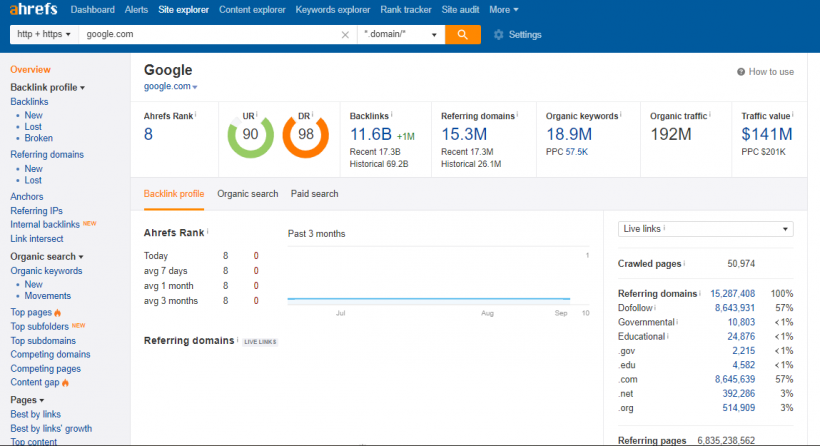Open the http + https protocol dropdown
This screenshot has width=820, height=446.
[44, 35]
